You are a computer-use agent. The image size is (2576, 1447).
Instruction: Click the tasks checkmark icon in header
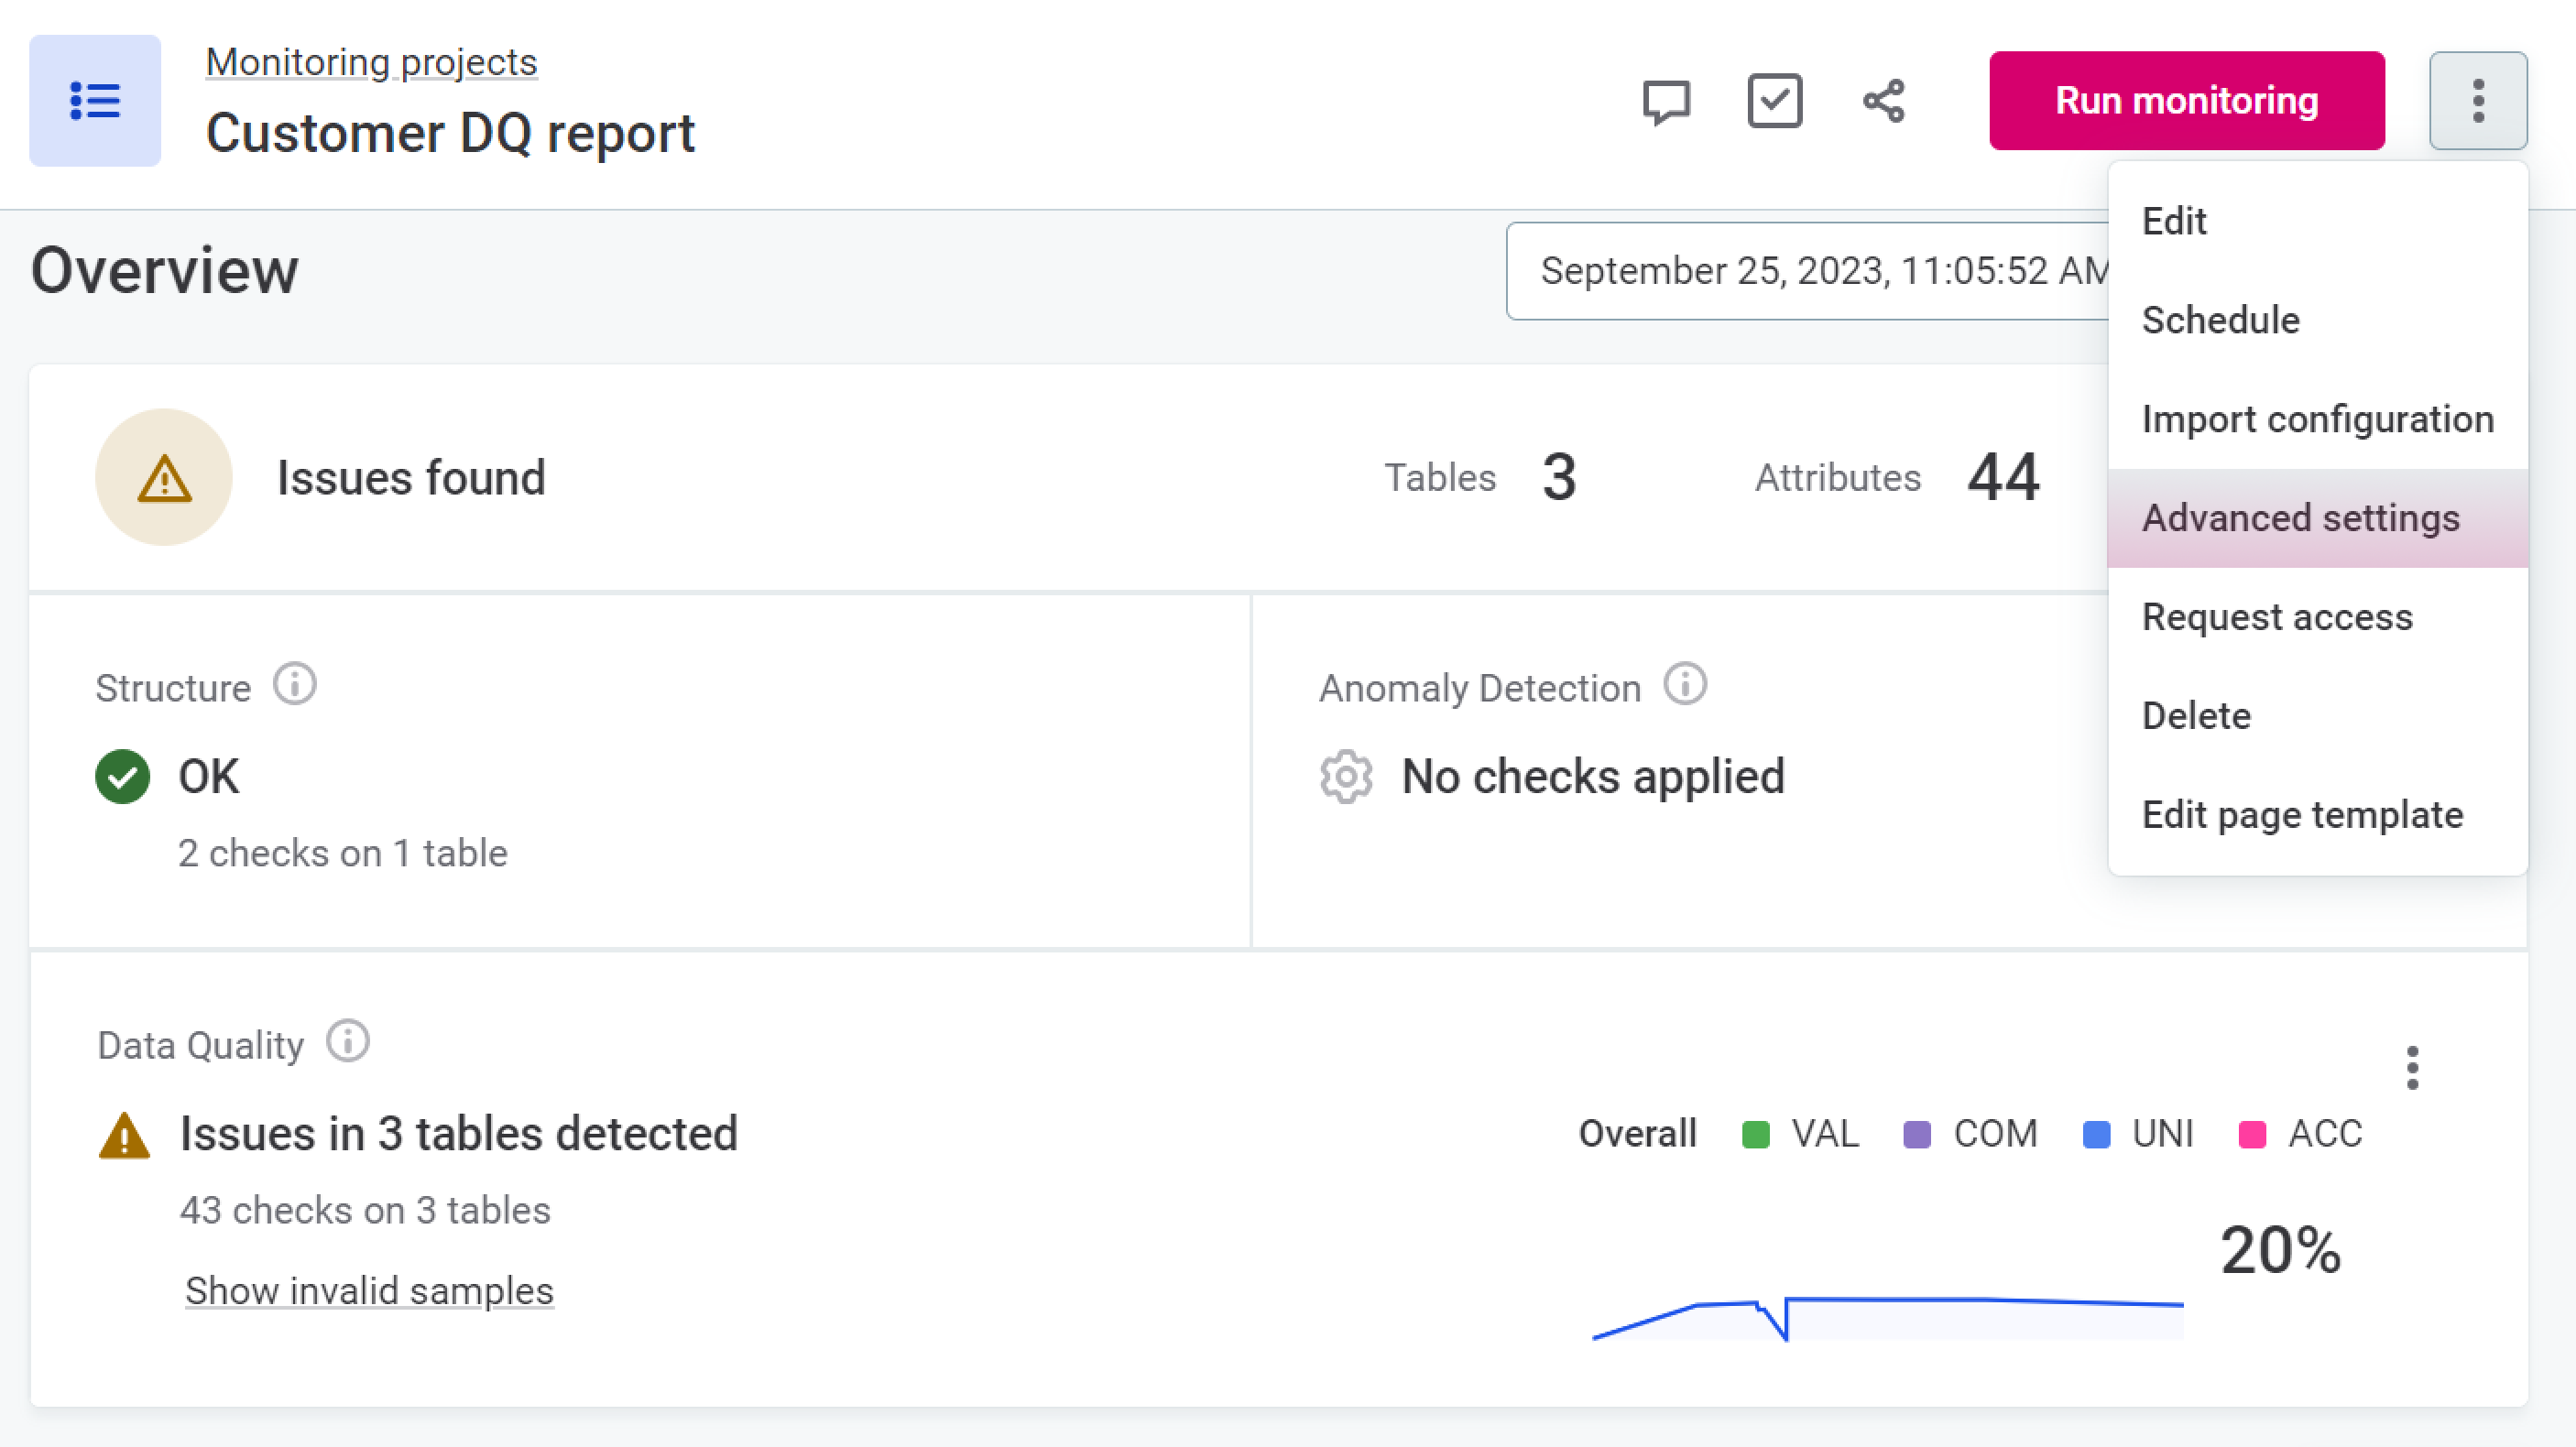(x=1775, y=101)
